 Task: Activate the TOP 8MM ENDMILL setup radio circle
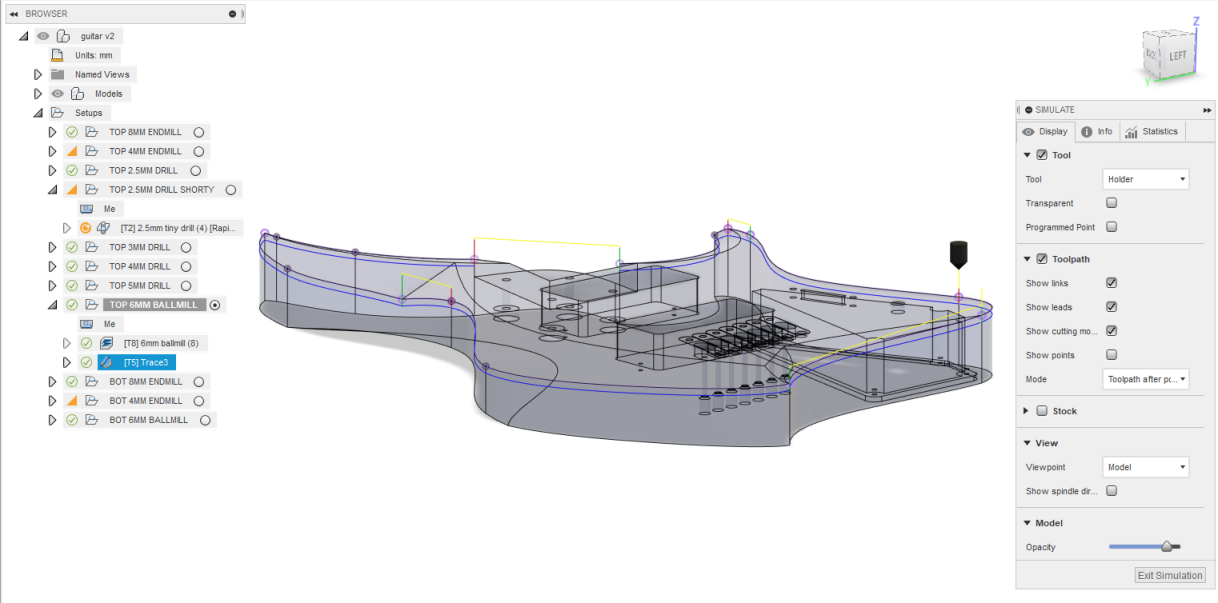[199, 132]
